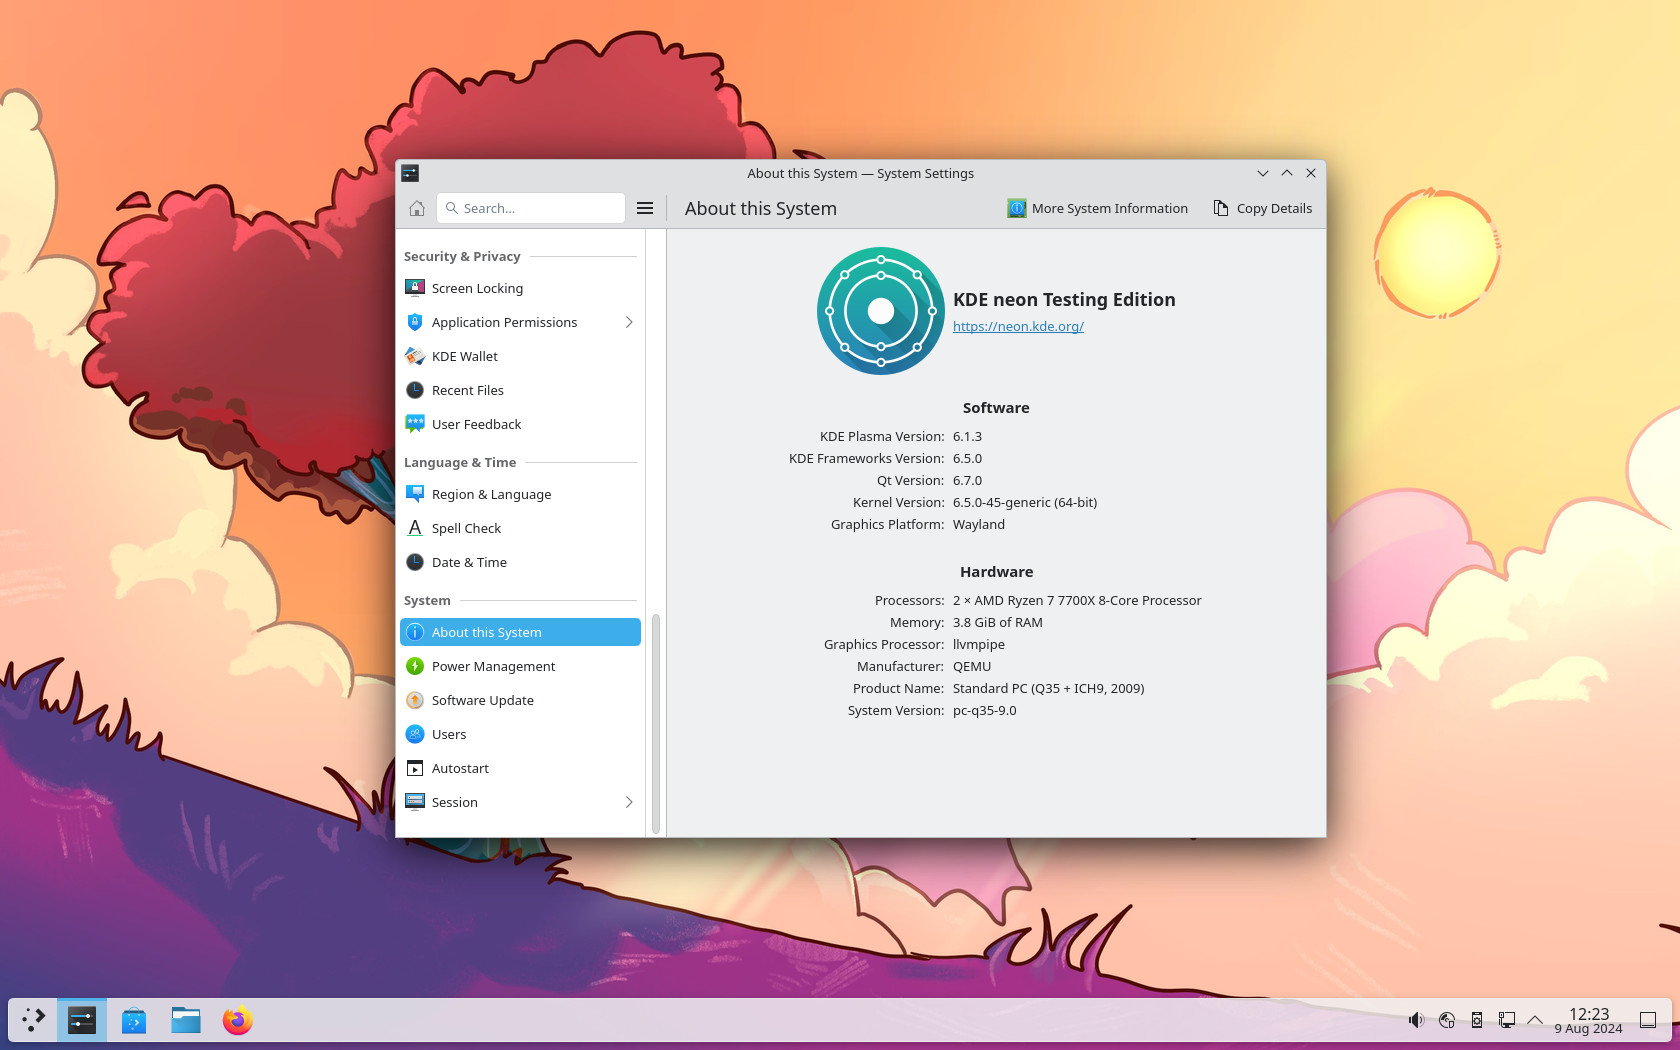Select Software Update icon
Image resolution: width=1680 pixels, height=1050 pixels.
click(415, 700)
